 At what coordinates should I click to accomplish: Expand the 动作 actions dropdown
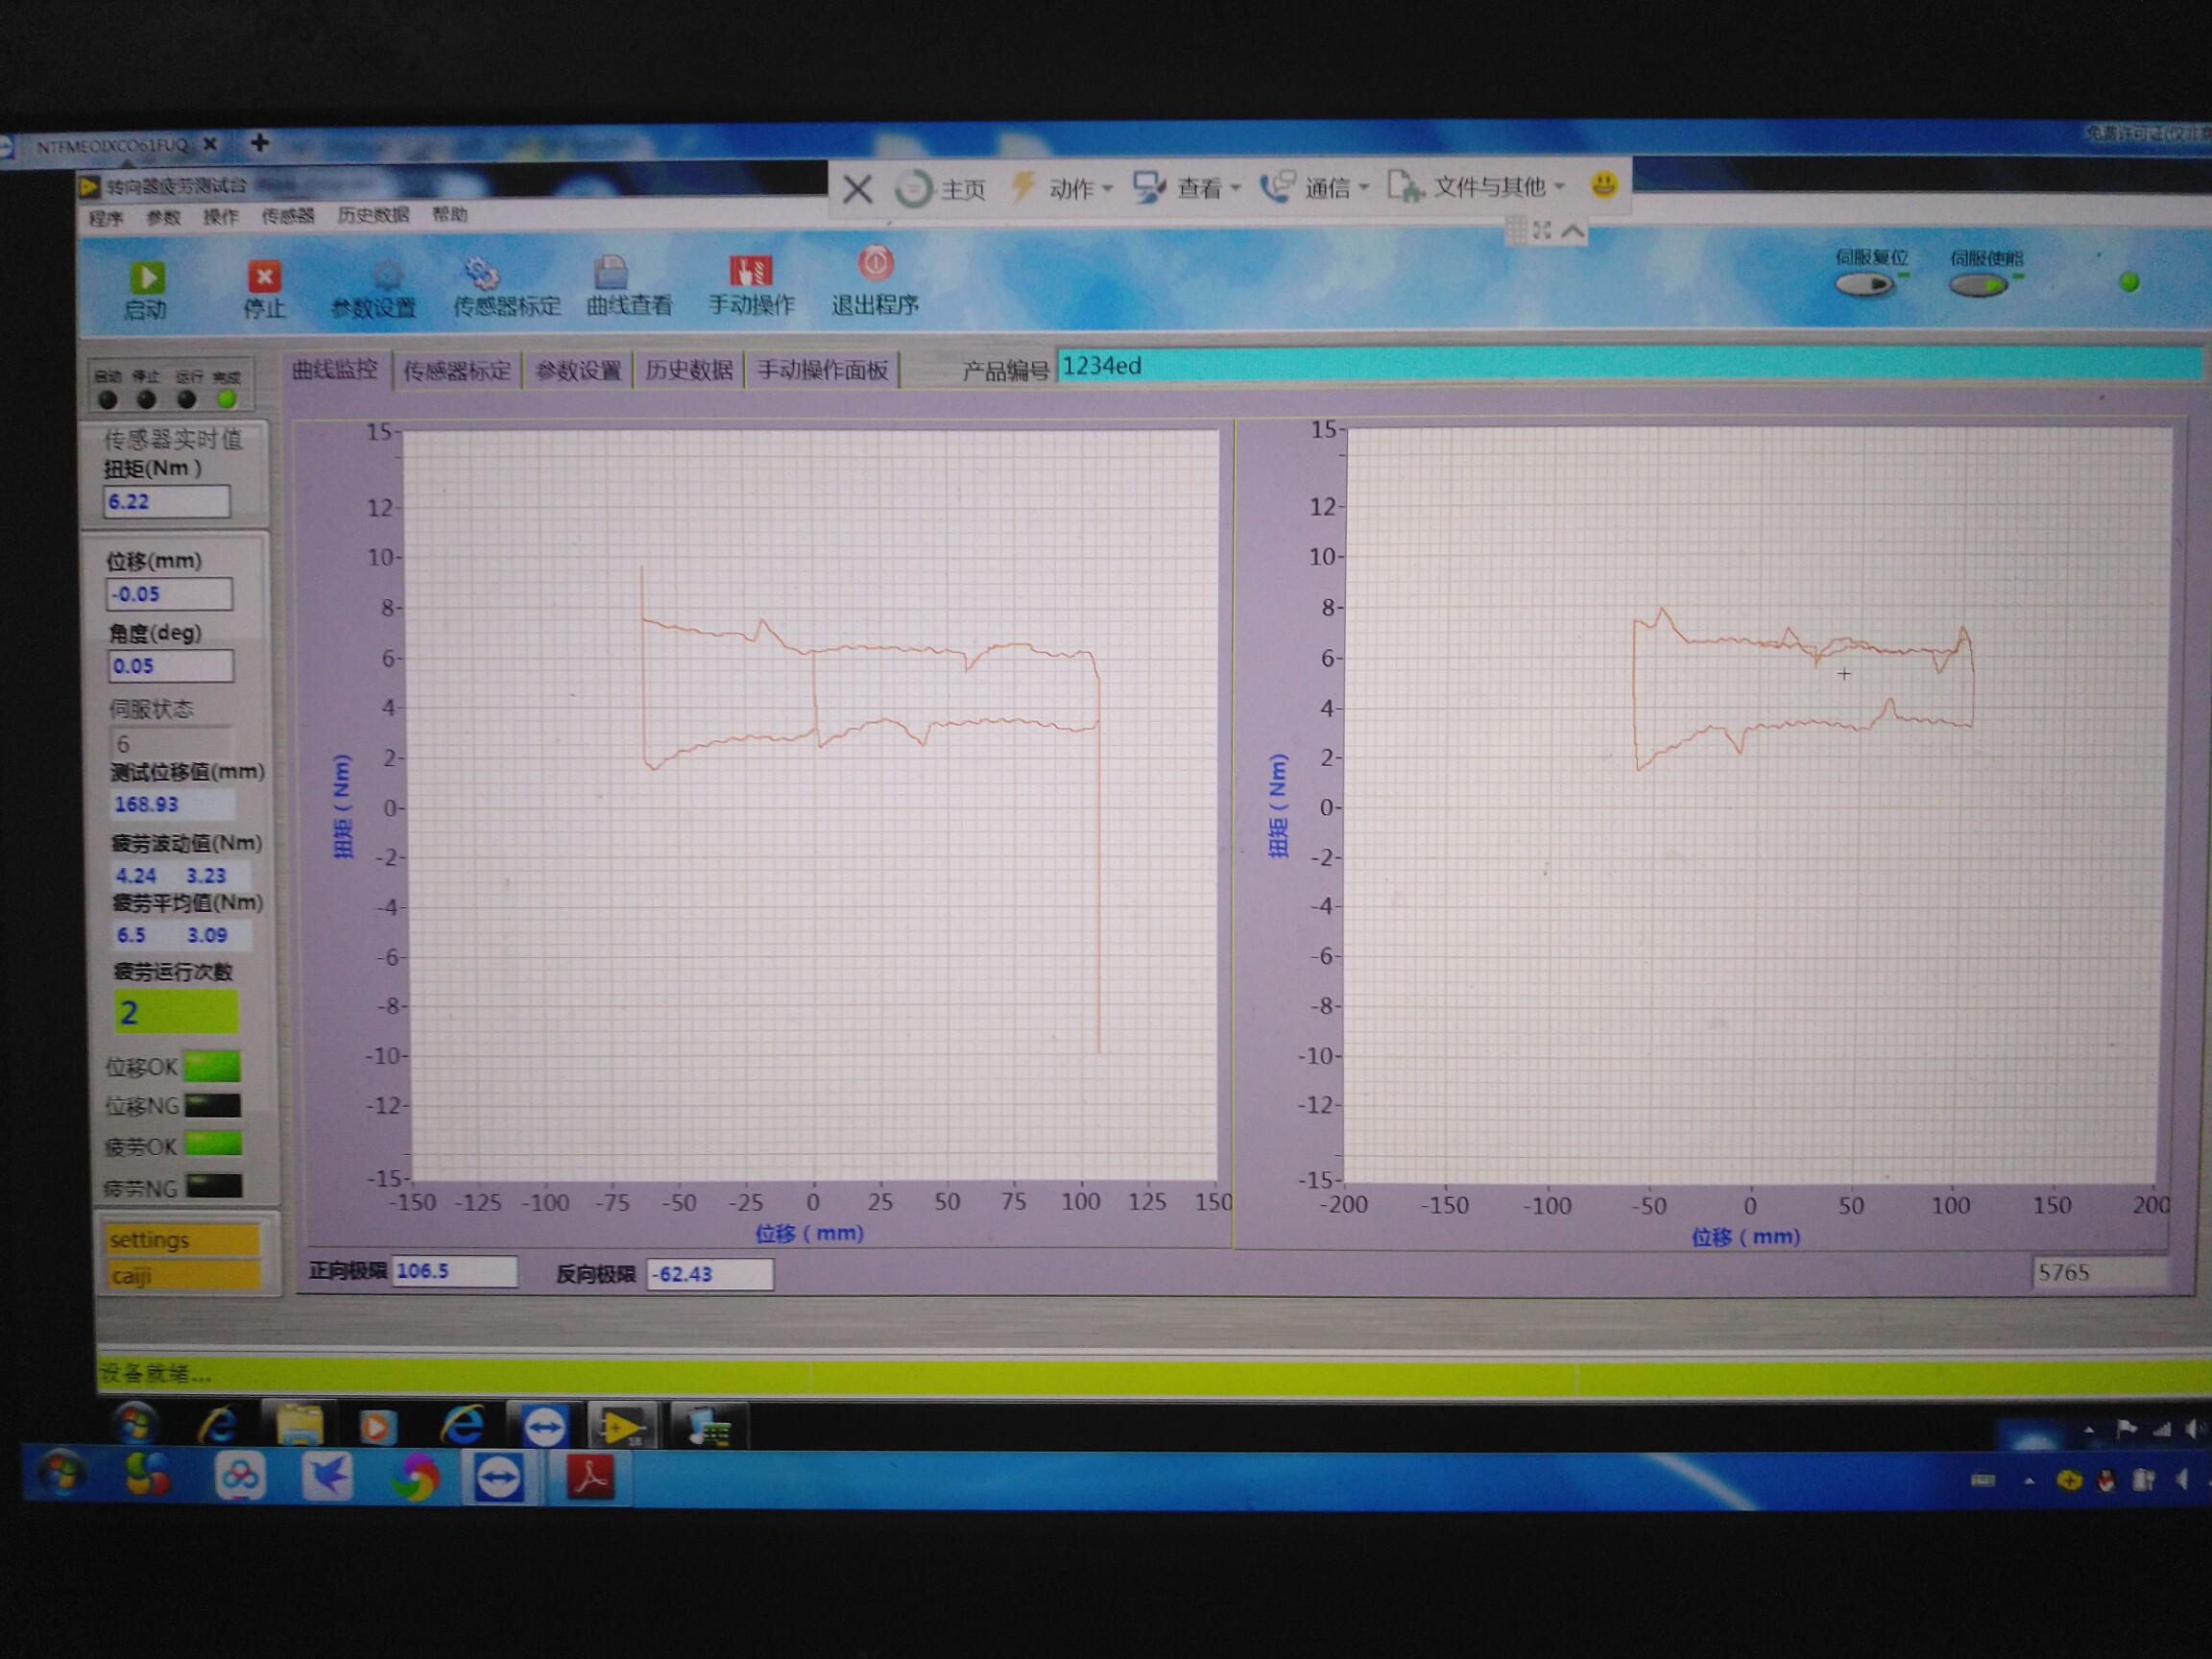(x=1079, y=188)
